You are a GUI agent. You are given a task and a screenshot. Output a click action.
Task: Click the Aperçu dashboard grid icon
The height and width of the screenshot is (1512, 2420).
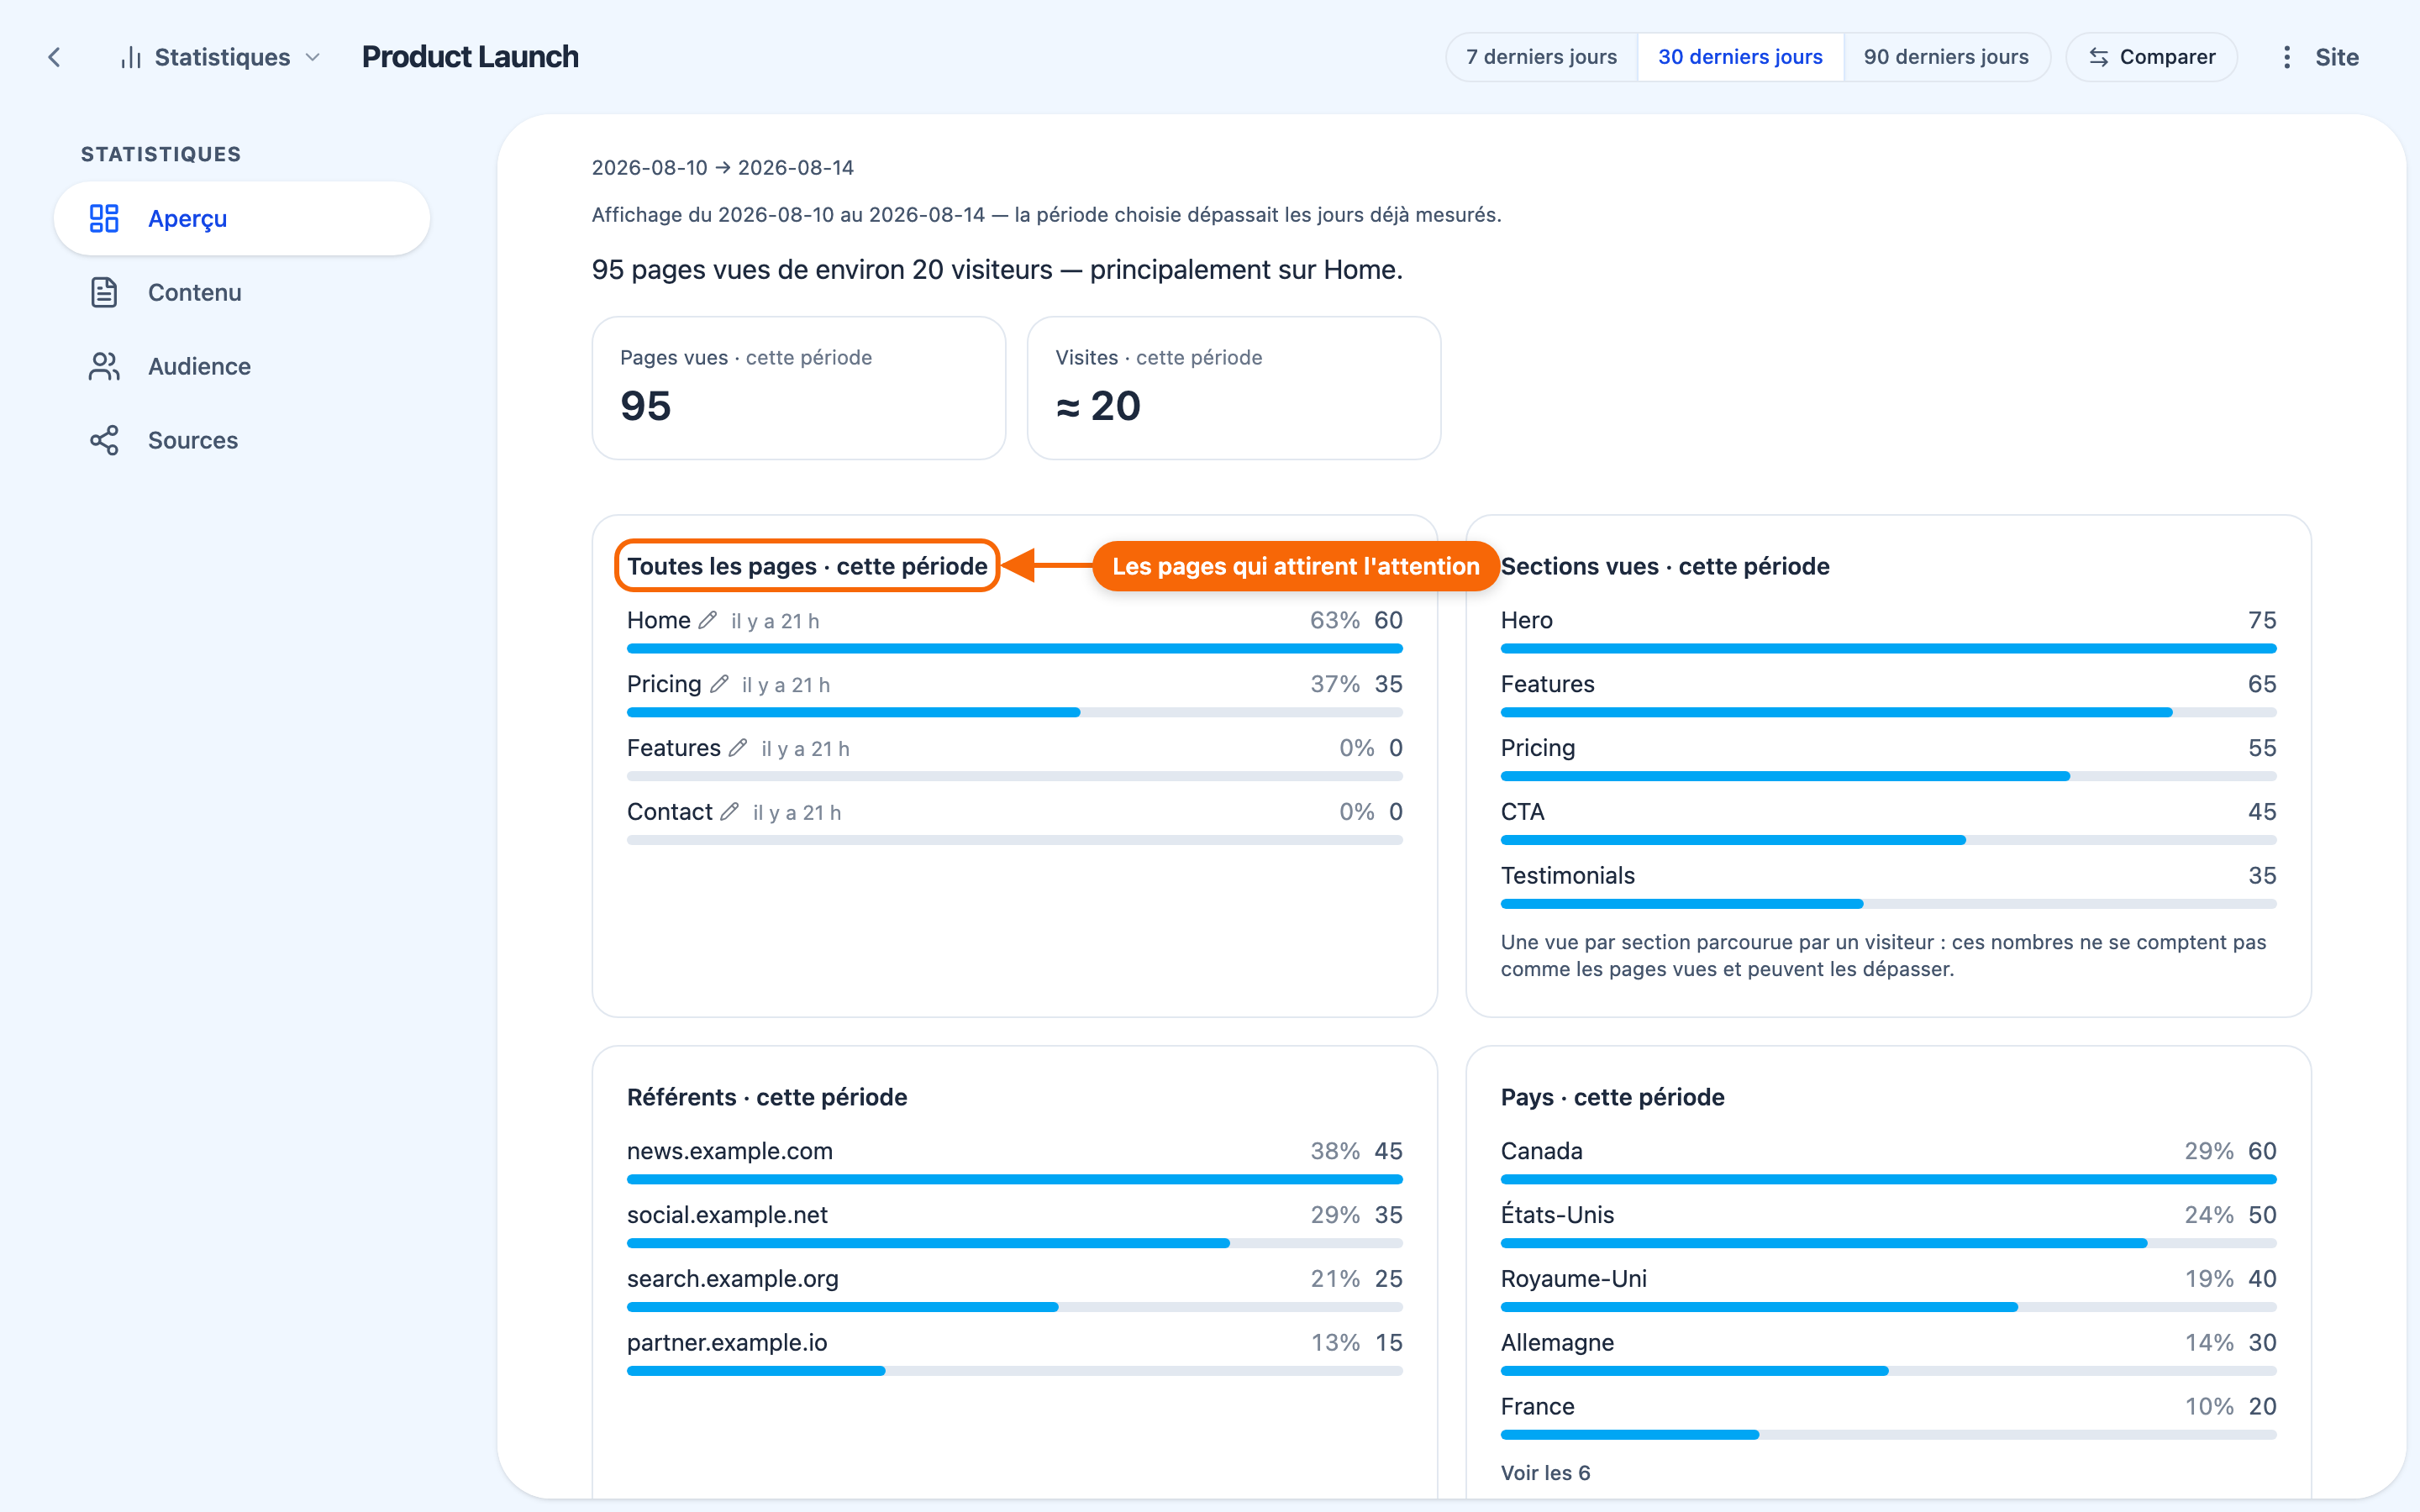[104, 218]
